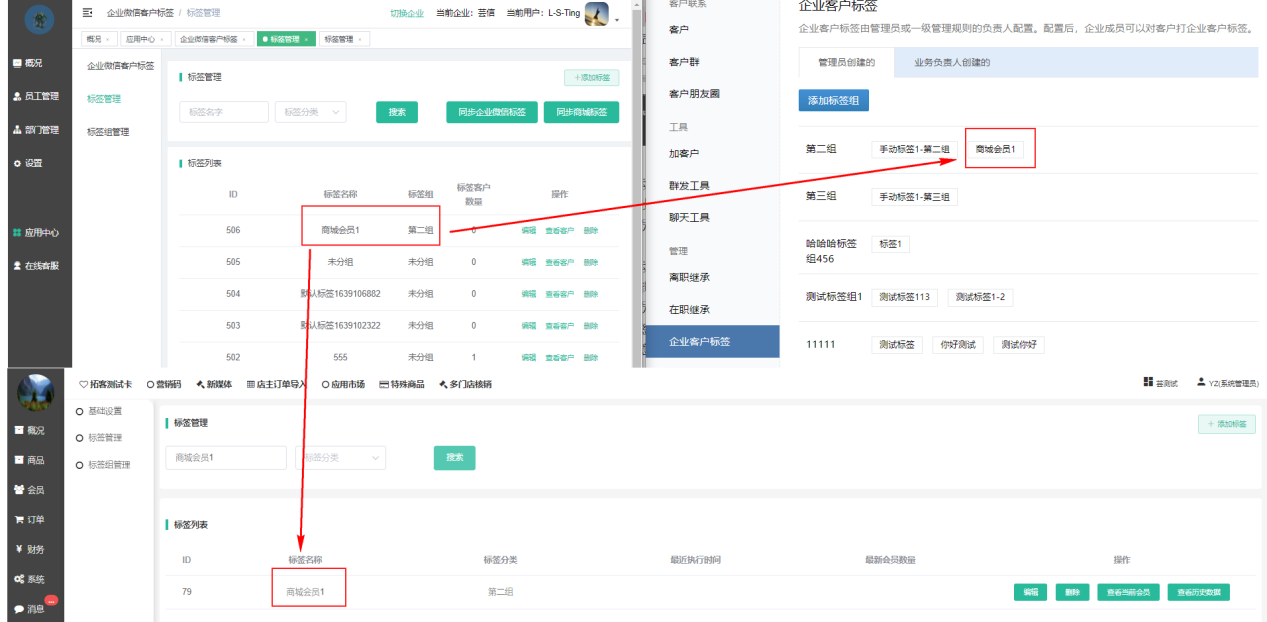This screenshot has height=622, width=1267.
Task: Click 查看当前会员 for tag 79
Action: (1129, 592)
